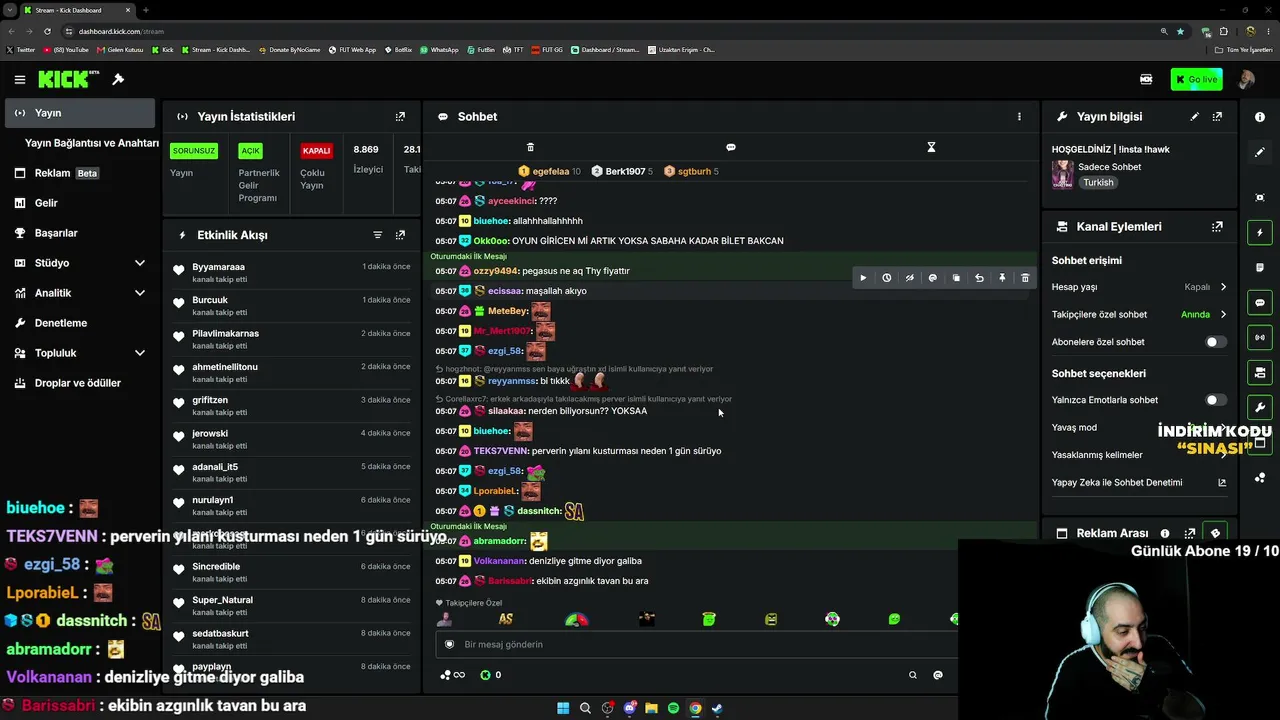
Task: Open the Sohbet three-dot options menu
Action: click(1019, 117)
